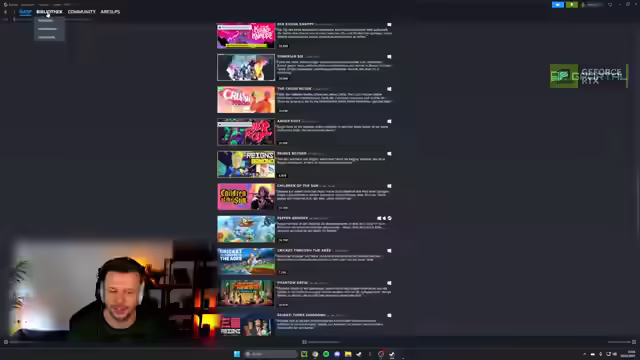
Task: Click the Windows icon on Reigns: Three Kingdoms row
Action: [389, 315]
